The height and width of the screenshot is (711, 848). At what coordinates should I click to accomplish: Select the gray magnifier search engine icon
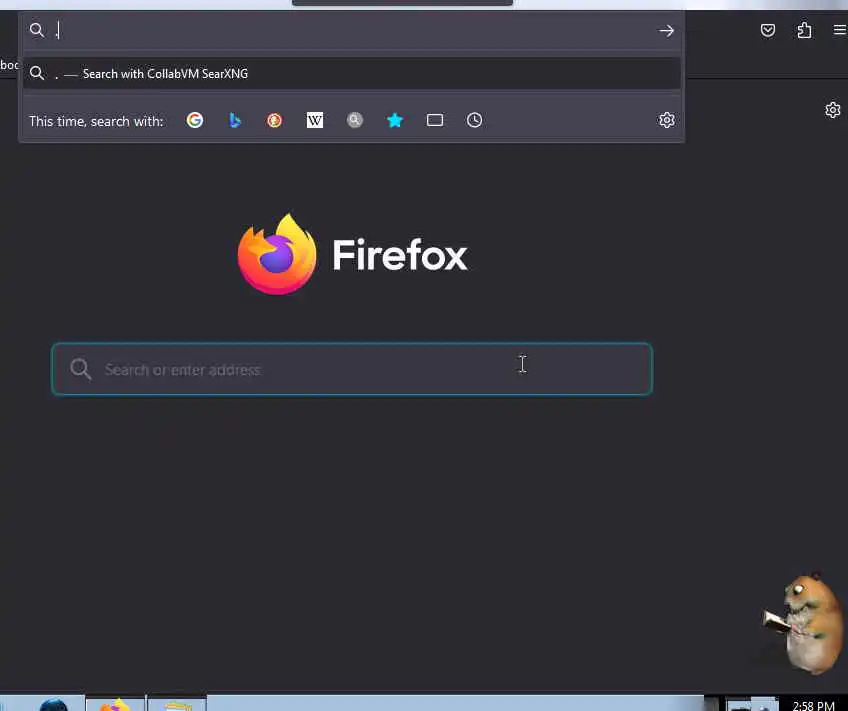click(355, 120)
